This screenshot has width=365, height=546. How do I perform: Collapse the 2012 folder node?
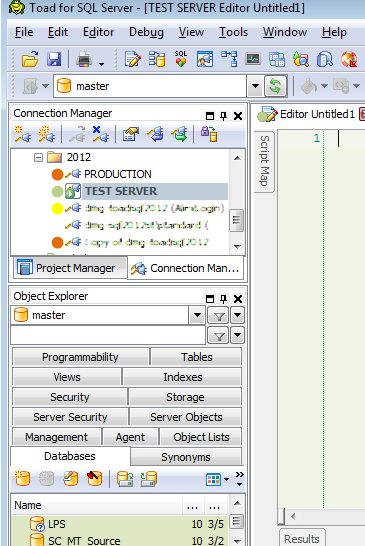click(x=38, y=158)
